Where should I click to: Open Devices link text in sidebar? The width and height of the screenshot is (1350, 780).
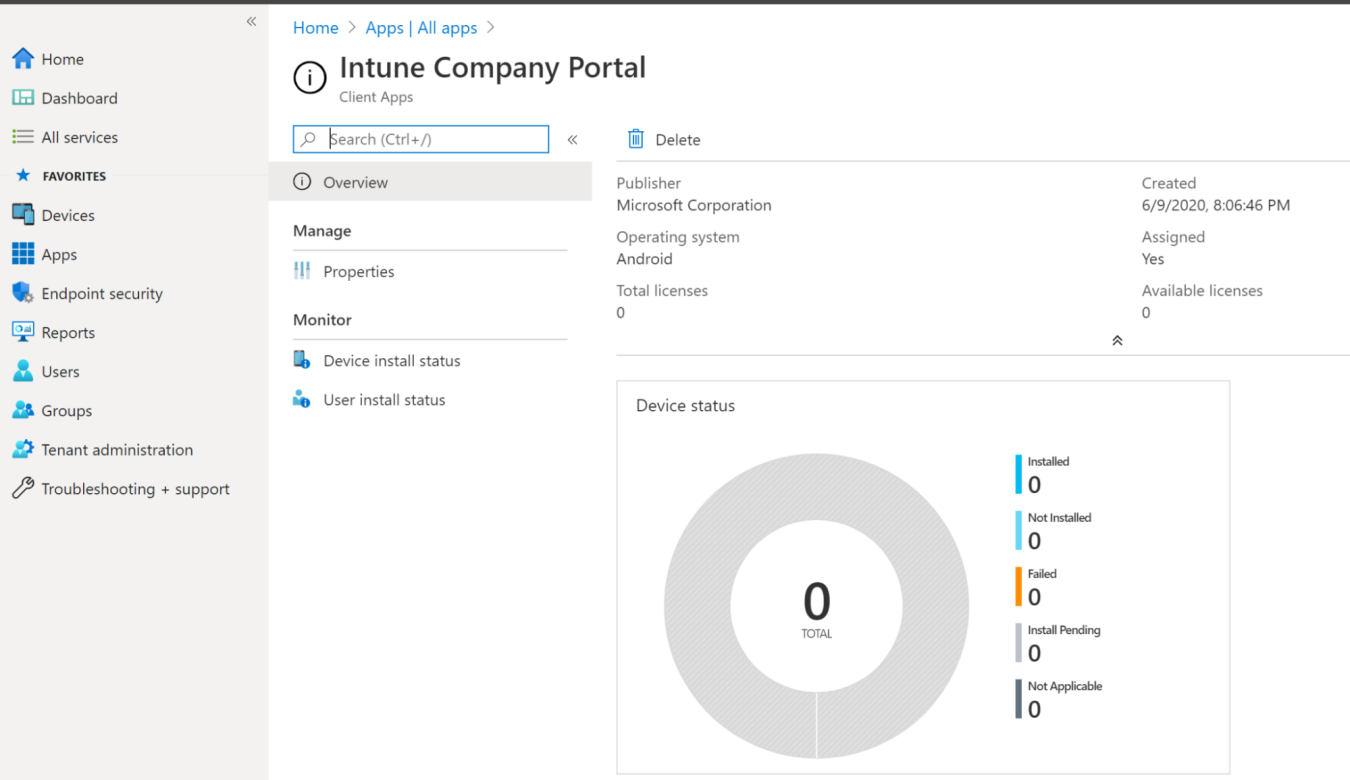[68, 215]
